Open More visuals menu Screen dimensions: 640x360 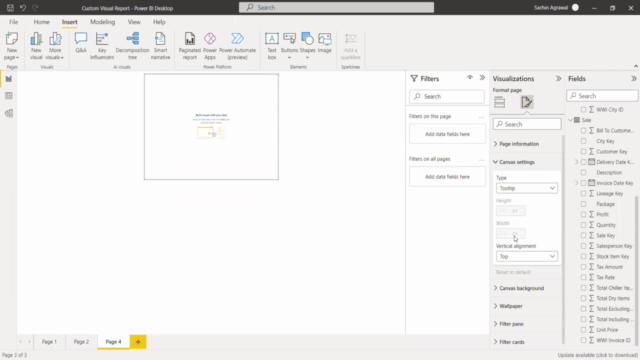[55, 46]
